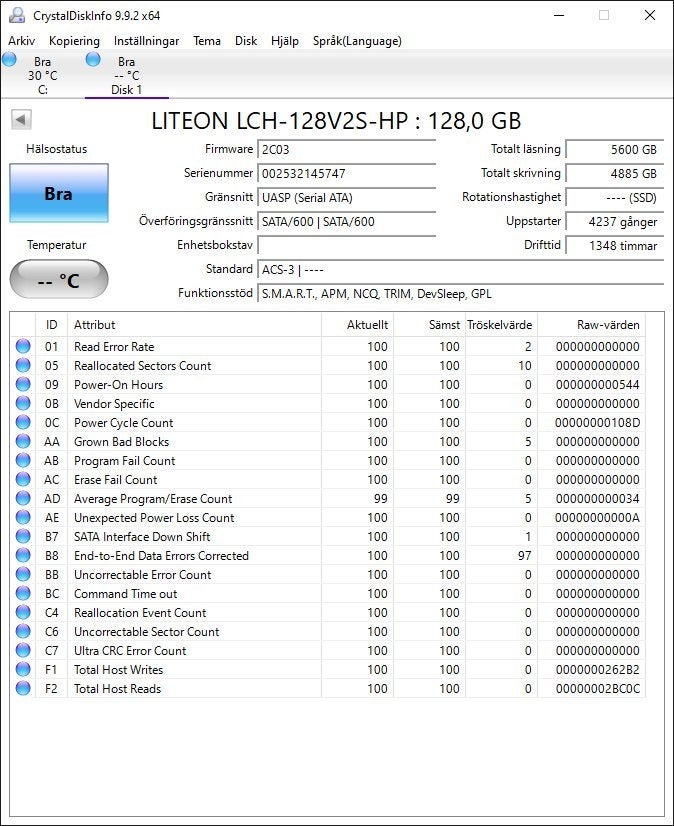
Task: Click the Gränssnitt field UASP (Serial ATA)
Action: coord(346,198)
